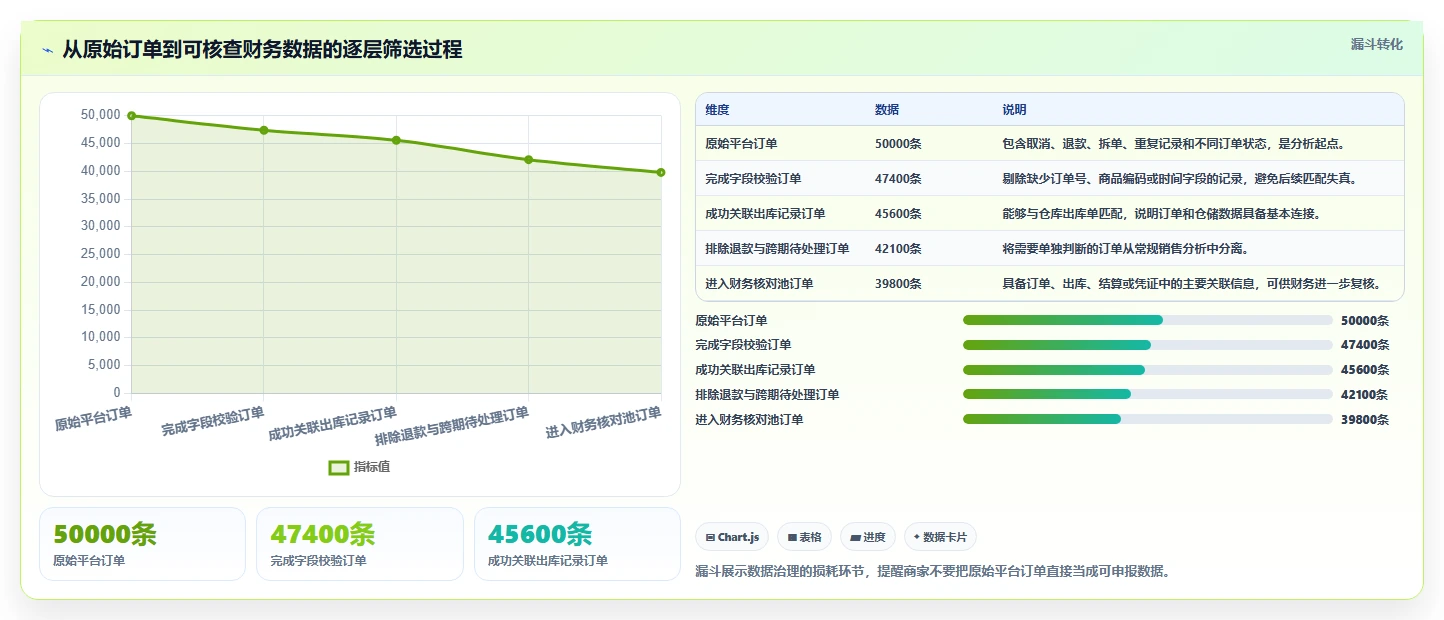This screenshot has height=620, width=1444.
Task: Click the chart point above 成功关联出库记录订单
Action: point(396,140)
